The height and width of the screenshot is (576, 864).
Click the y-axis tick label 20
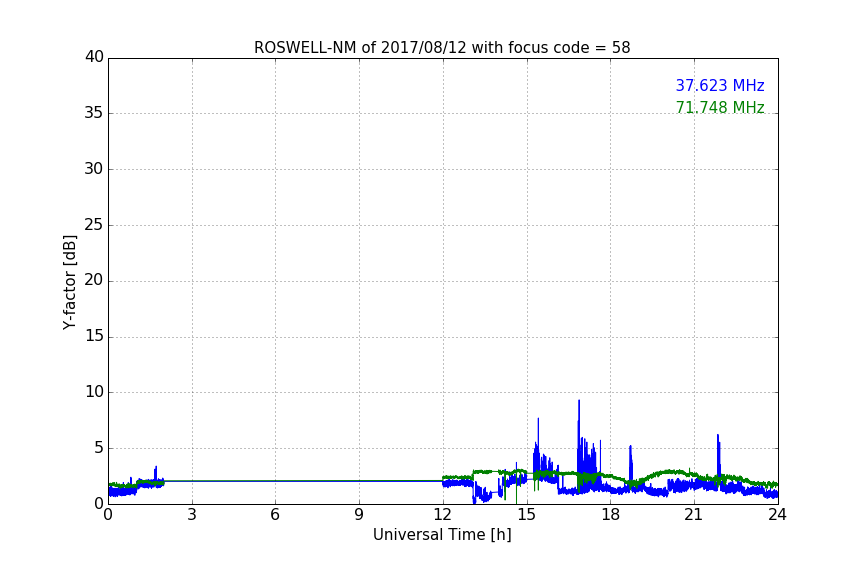[x=94, y=280]
